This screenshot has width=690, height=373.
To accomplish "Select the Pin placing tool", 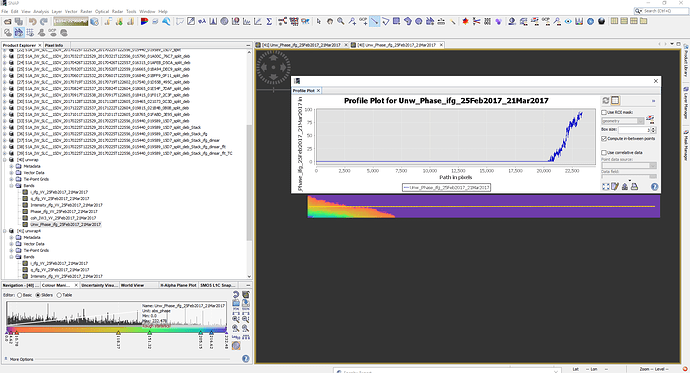I will (x=352, y=21).
